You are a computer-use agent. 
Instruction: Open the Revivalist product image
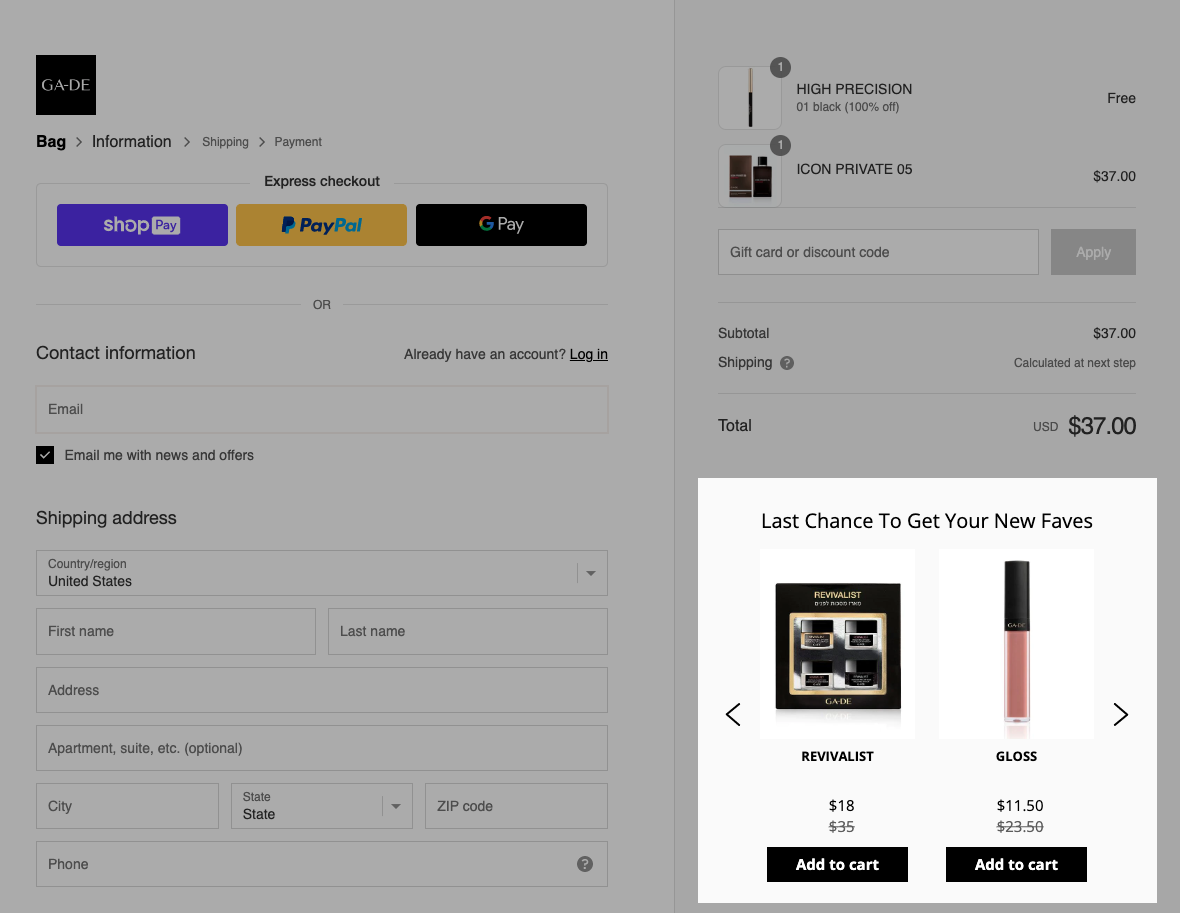(838, 644)
